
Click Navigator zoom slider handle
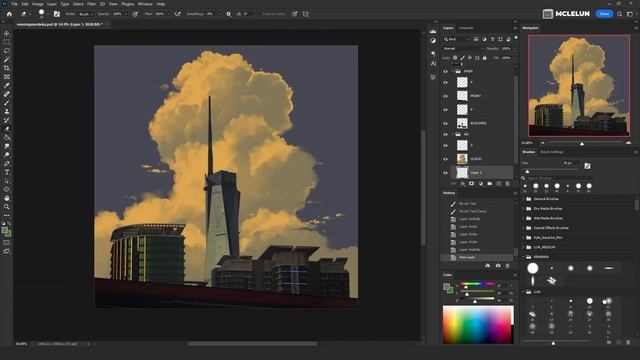582,143
